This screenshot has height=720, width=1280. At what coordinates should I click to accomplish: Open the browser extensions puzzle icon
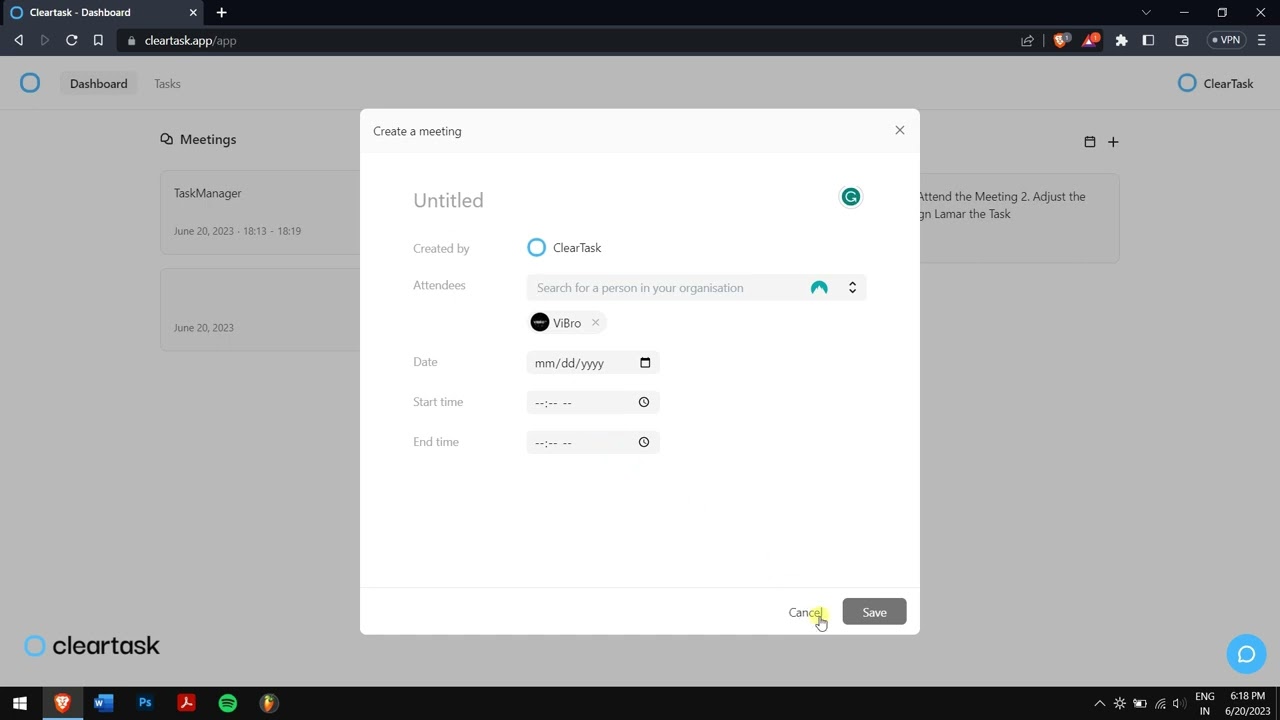pyautogui.click(x=1121, y=41)
